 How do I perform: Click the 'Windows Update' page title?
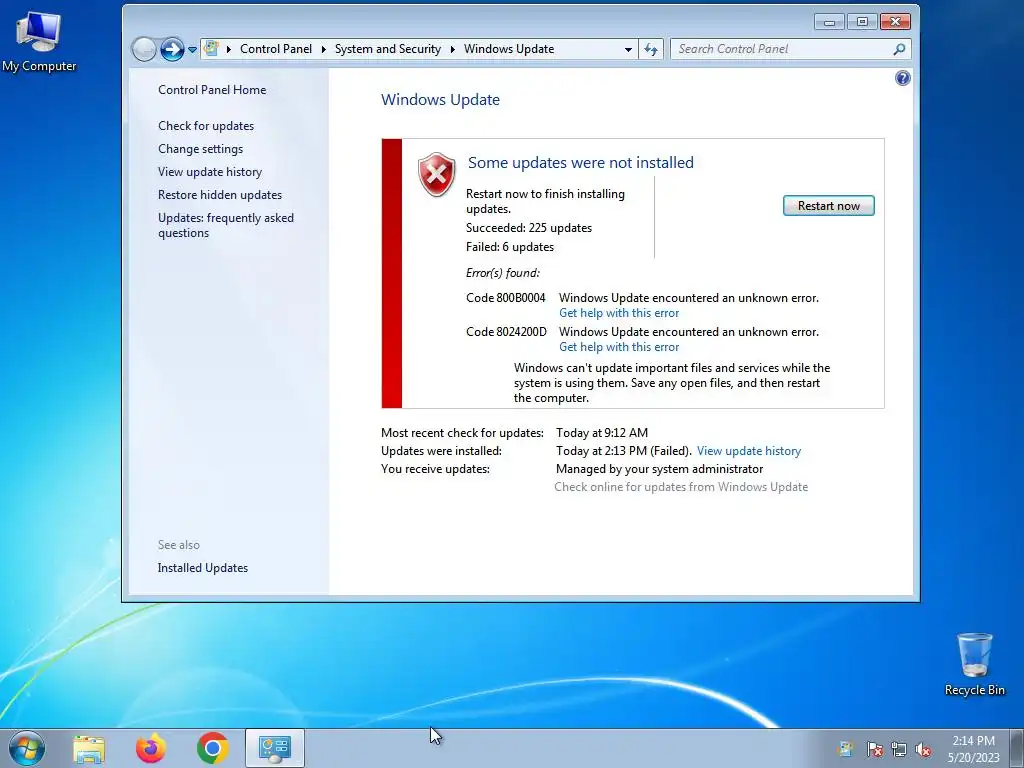point(440,99)
